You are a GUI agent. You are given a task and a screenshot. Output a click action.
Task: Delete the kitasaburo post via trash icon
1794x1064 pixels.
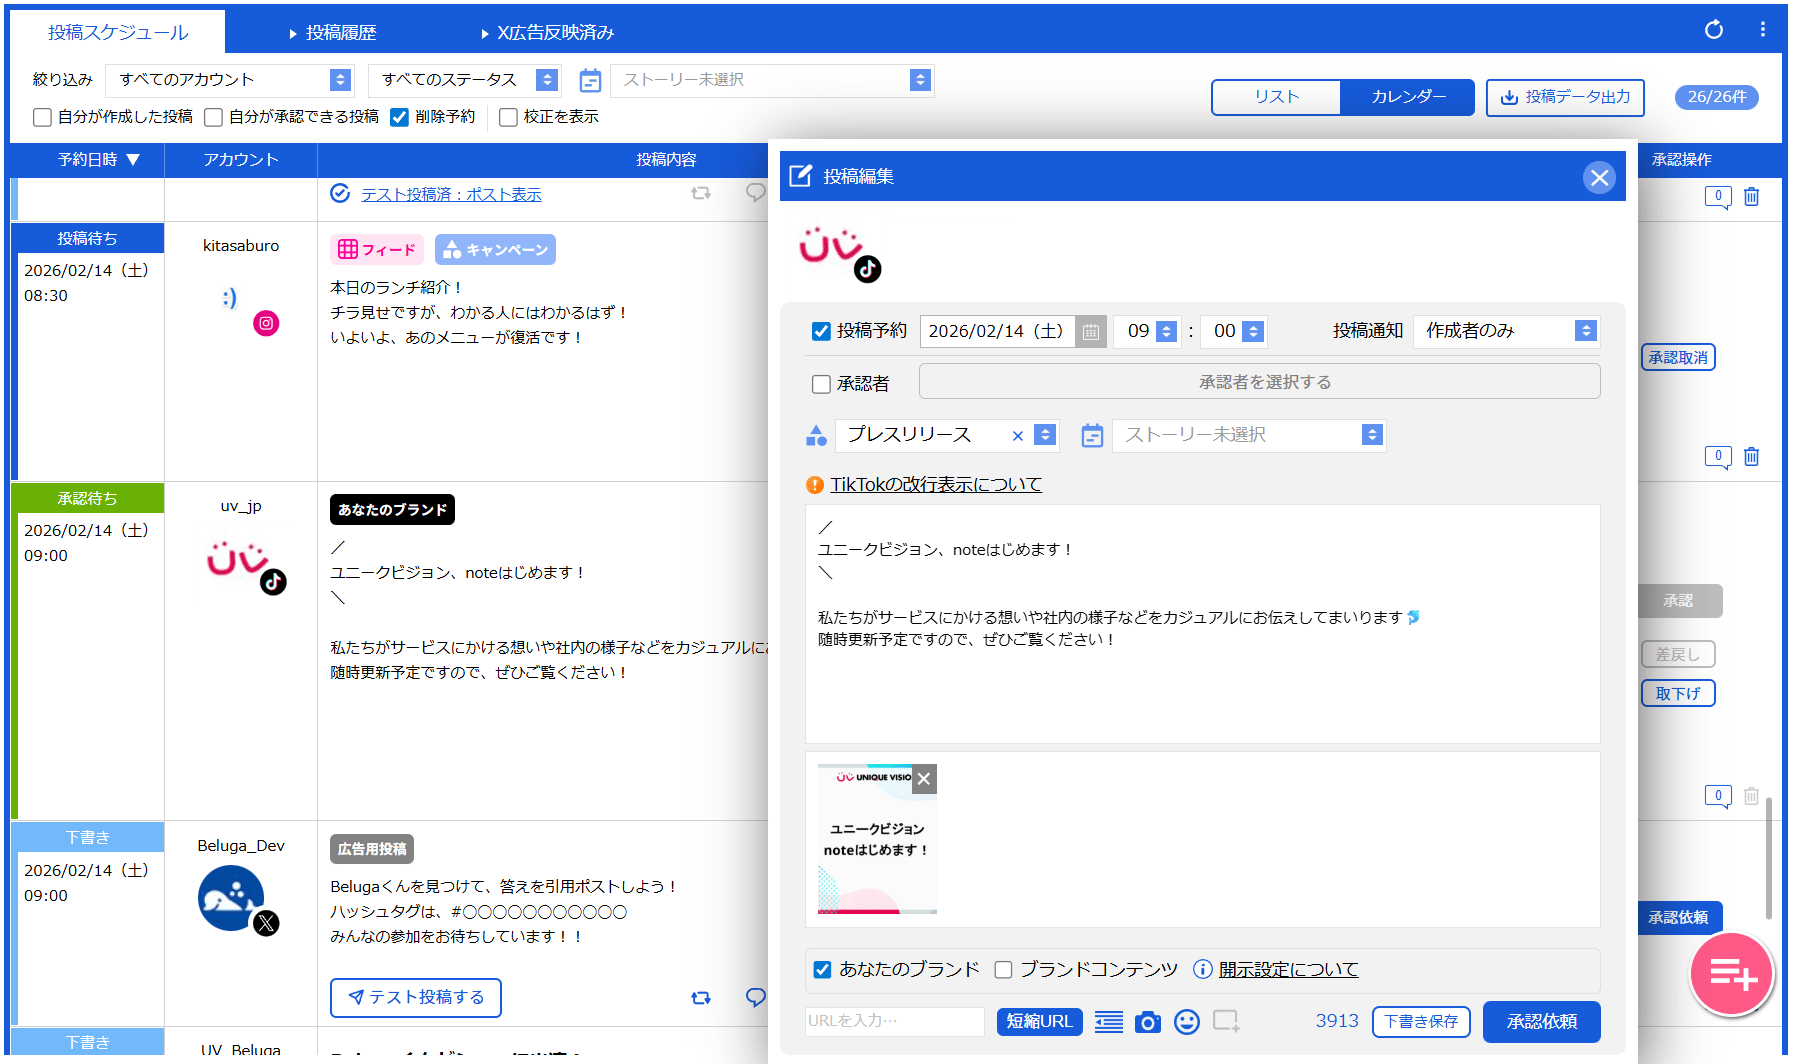tap(1751, 457)
